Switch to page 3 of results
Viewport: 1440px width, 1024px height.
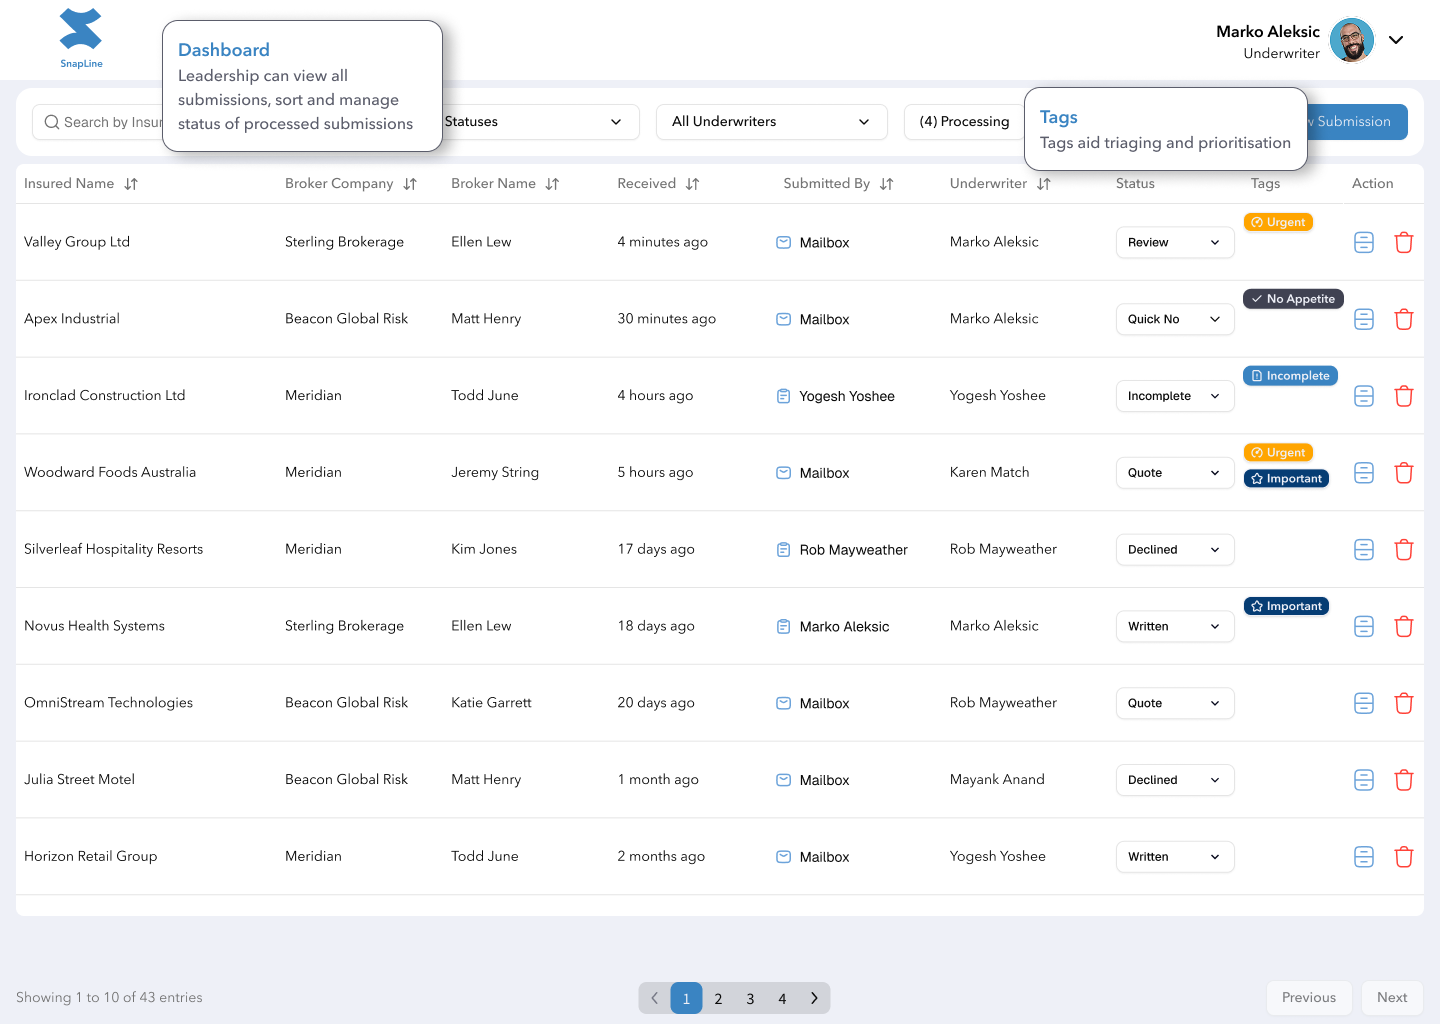point(750,998)
